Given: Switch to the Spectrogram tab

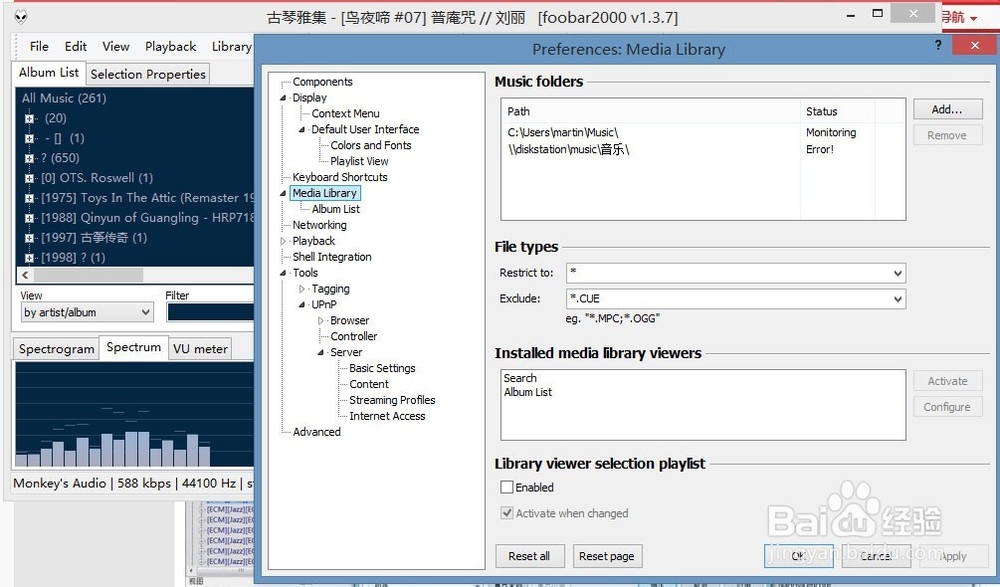Looking at the screenshot, I should point(56,349).
